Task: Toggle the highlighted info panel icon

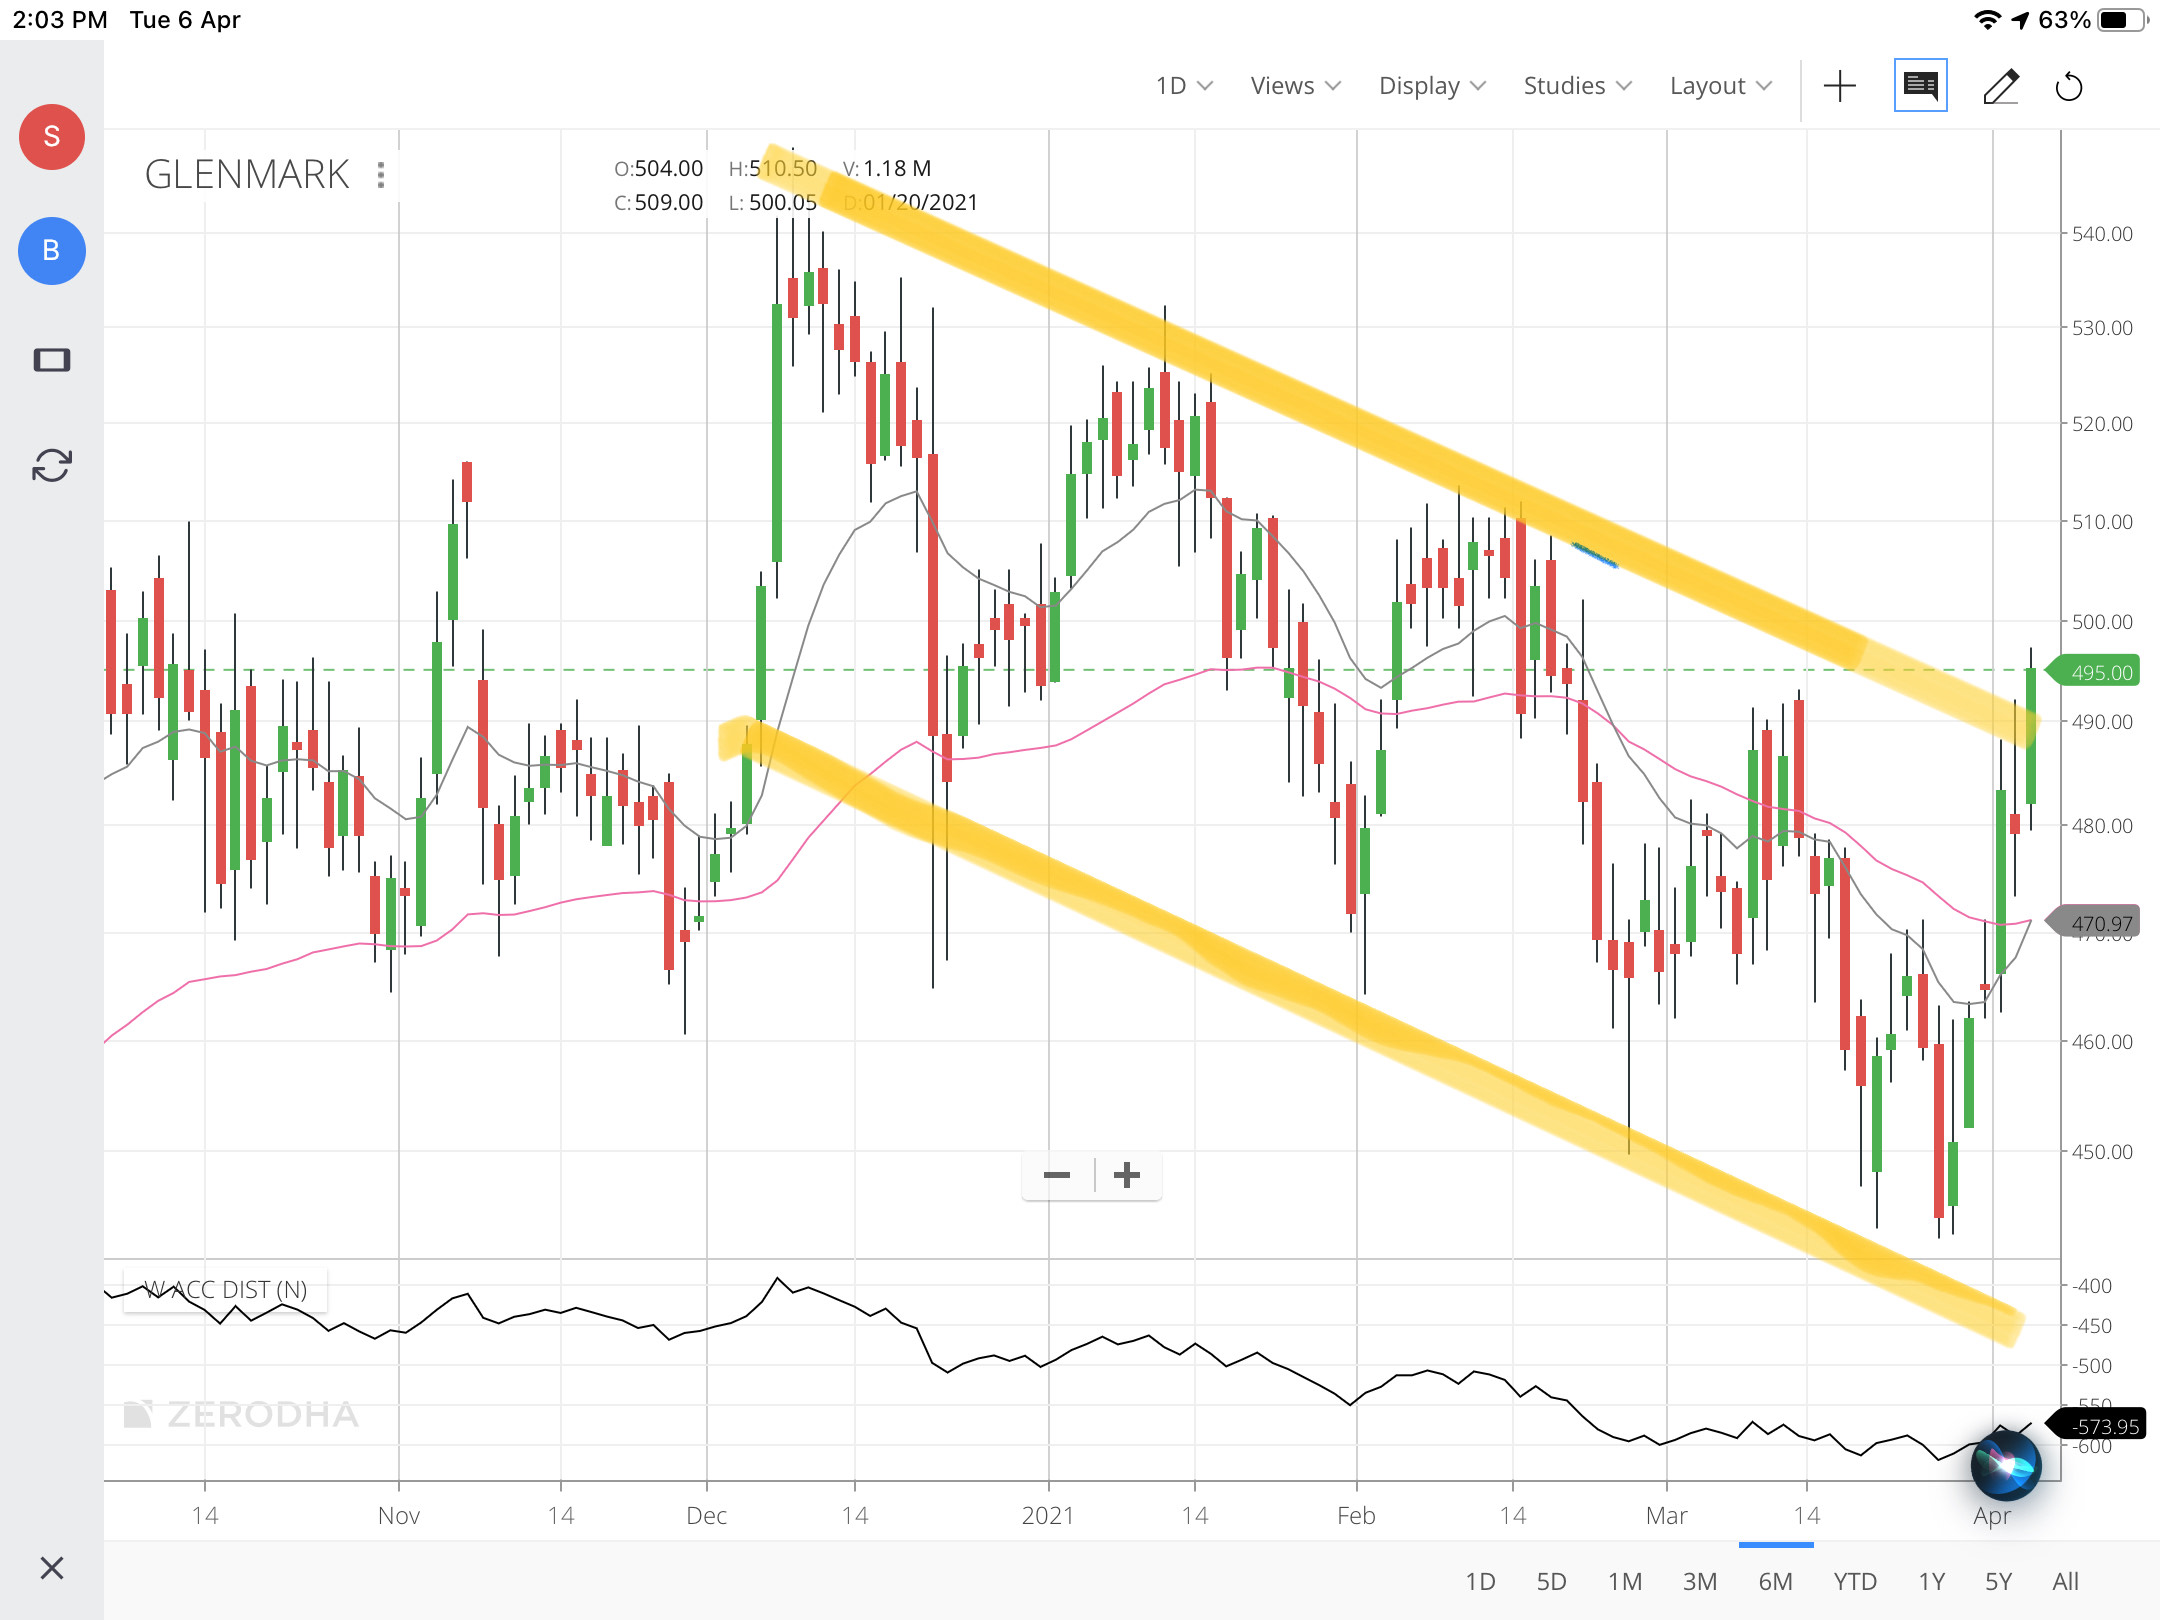Action: pyautogui.click(x=1920, y=86)
